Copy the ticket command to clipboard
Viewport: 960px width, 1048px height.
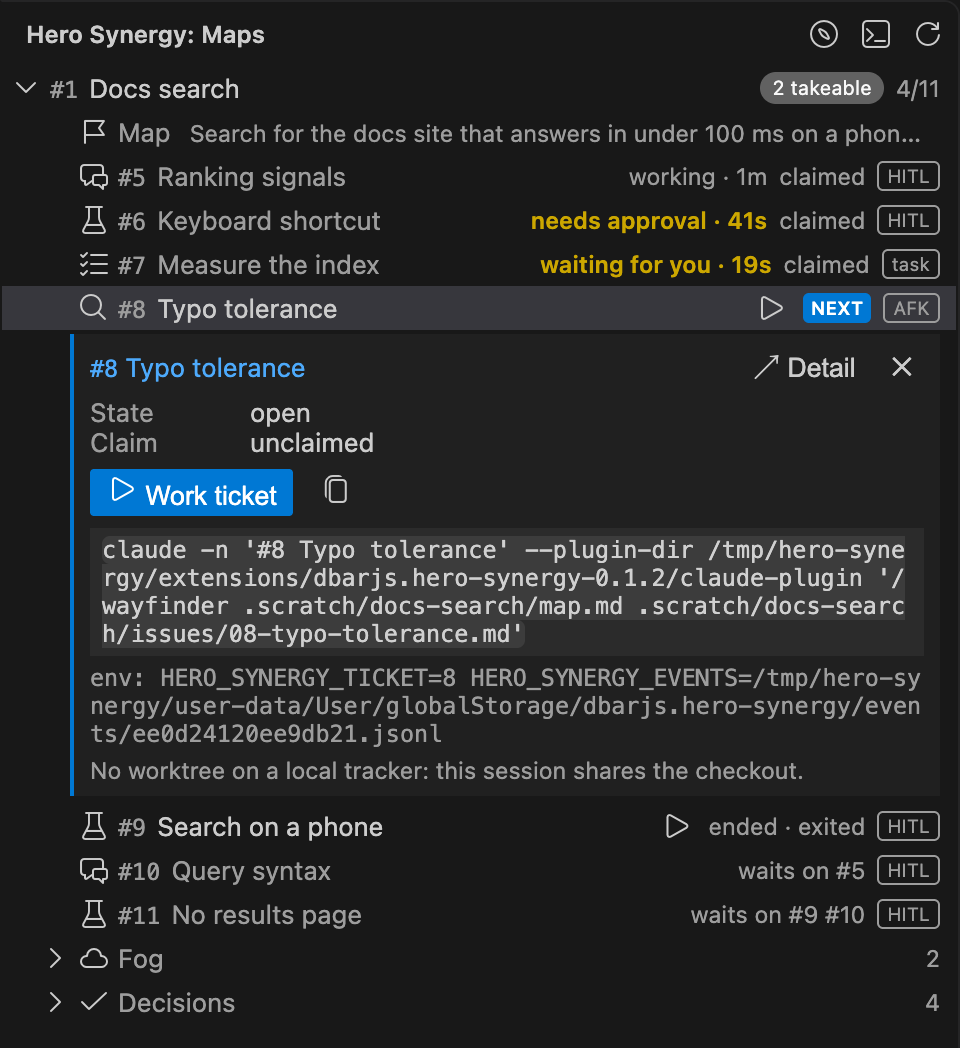pos(336,490)
